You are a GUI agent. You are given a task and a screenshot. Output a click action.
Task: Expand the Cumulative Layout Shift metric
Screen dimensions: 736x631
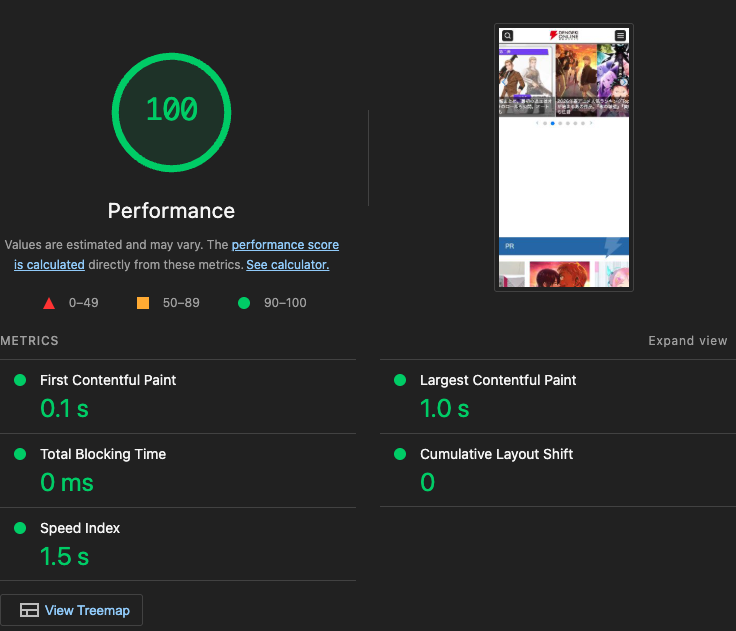[496, 454]
